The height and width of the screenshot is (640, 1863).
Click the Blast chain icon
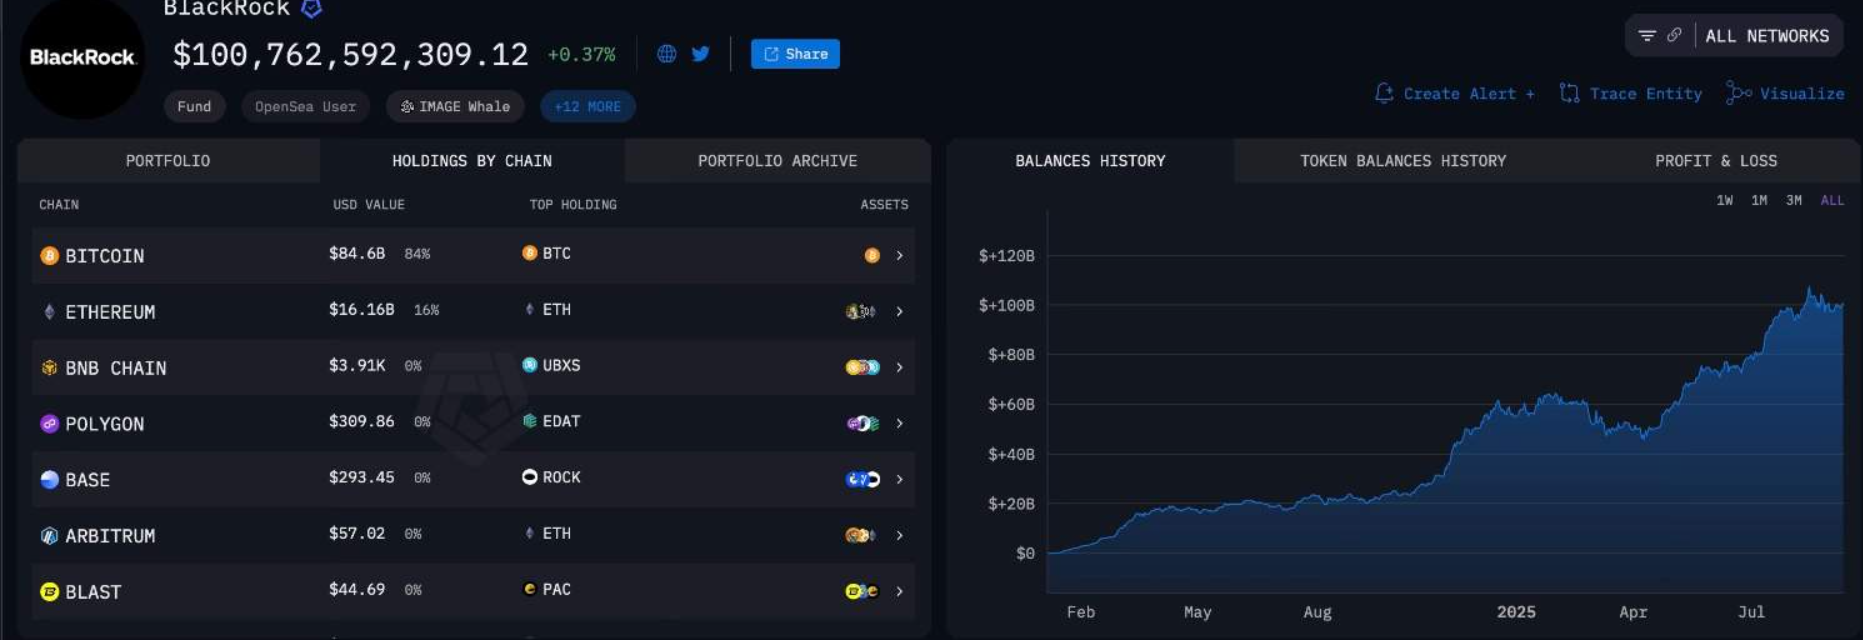point(49,592)
